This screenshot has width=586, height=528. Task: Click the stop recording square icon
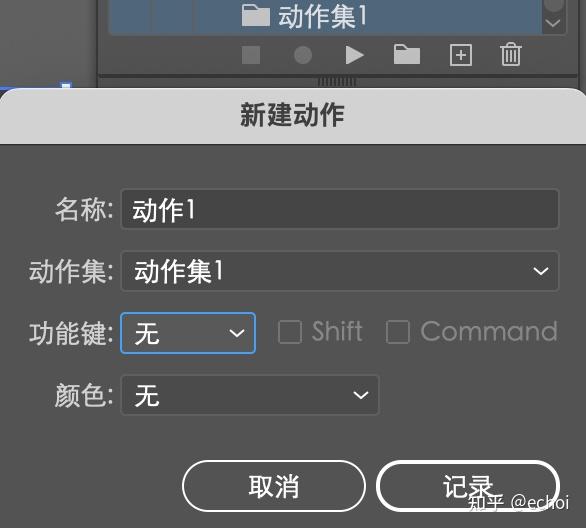coord(251,55)
